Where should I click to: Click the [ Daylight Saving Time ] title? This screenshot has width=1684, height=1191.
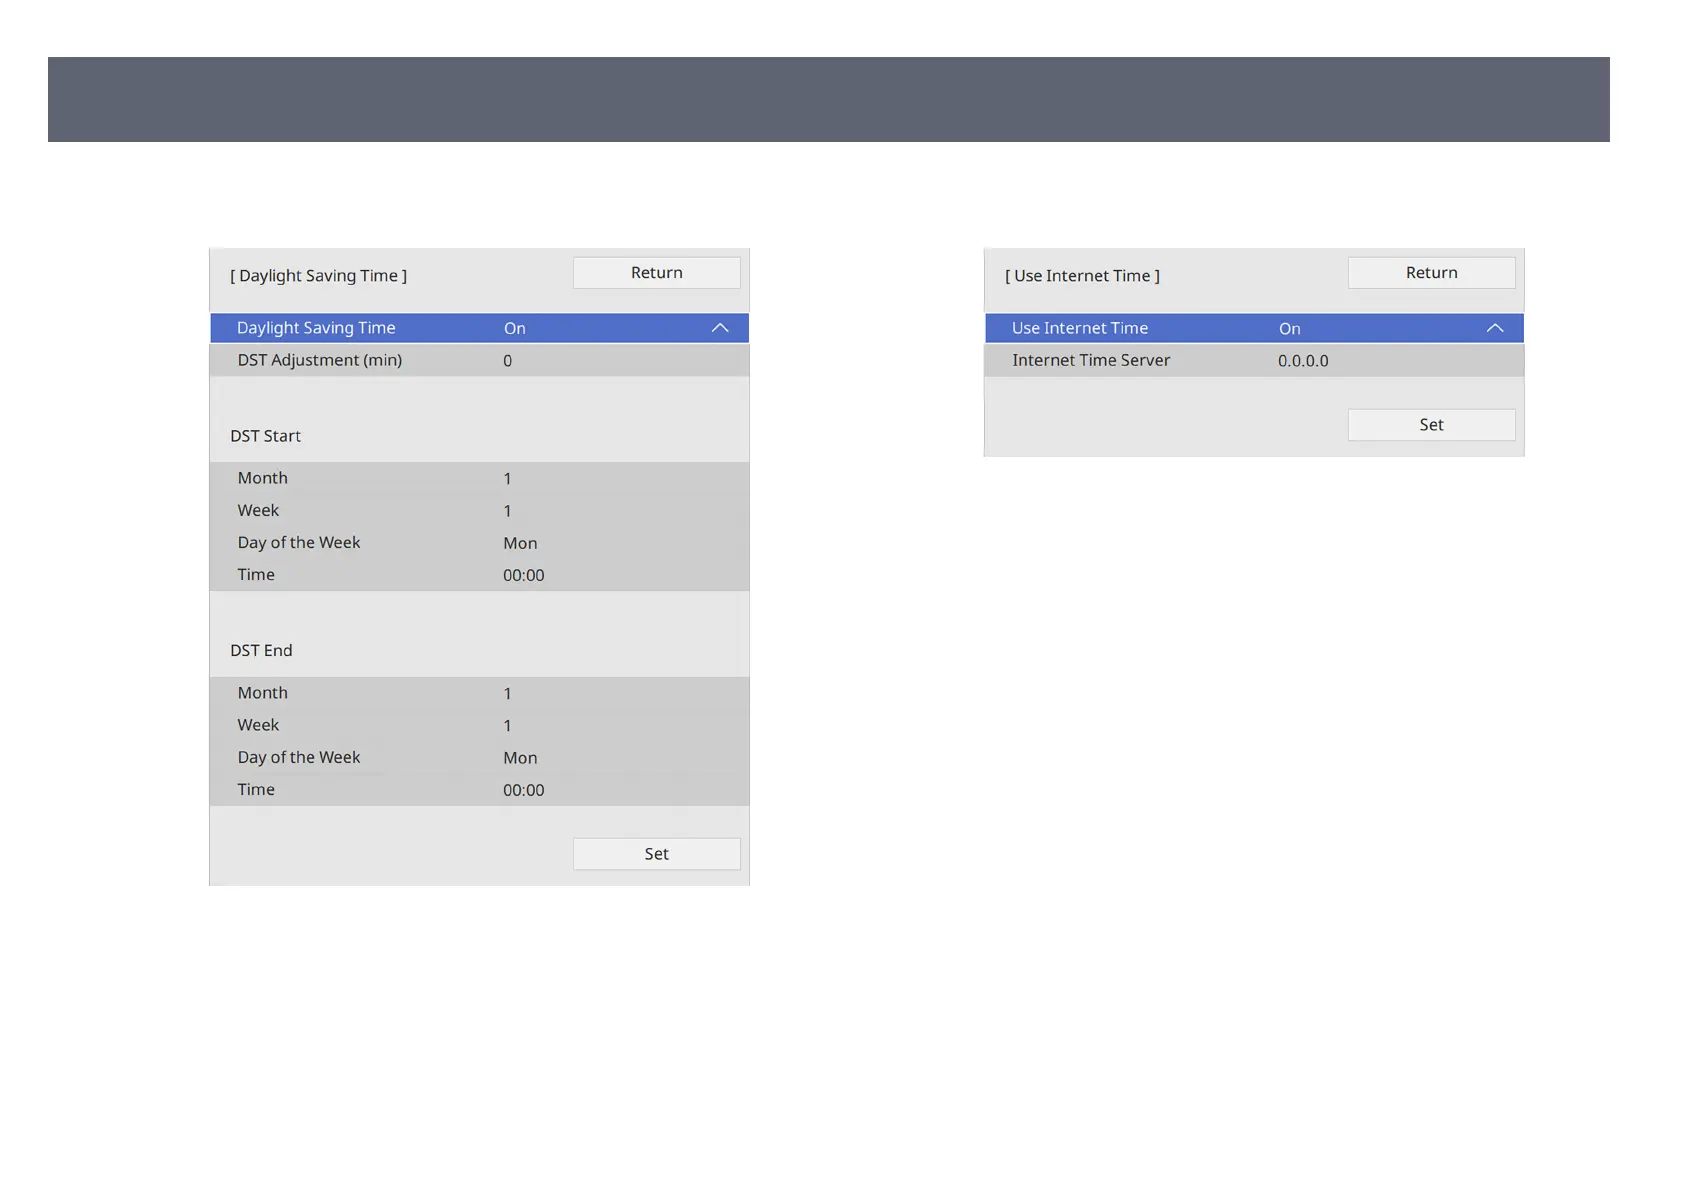(318, 276)
